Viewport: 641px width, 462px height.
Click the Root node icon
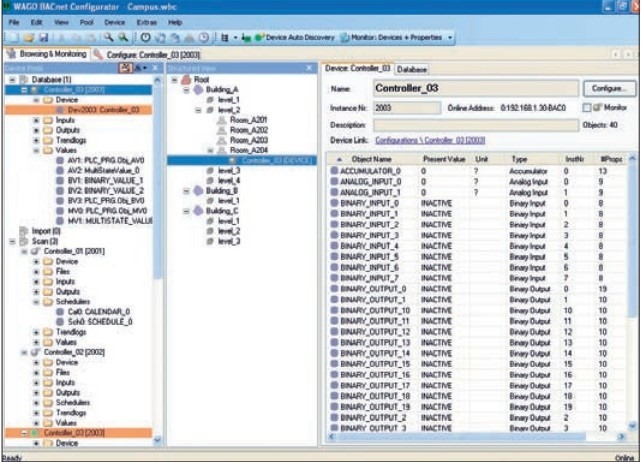[x=186, y=79]
